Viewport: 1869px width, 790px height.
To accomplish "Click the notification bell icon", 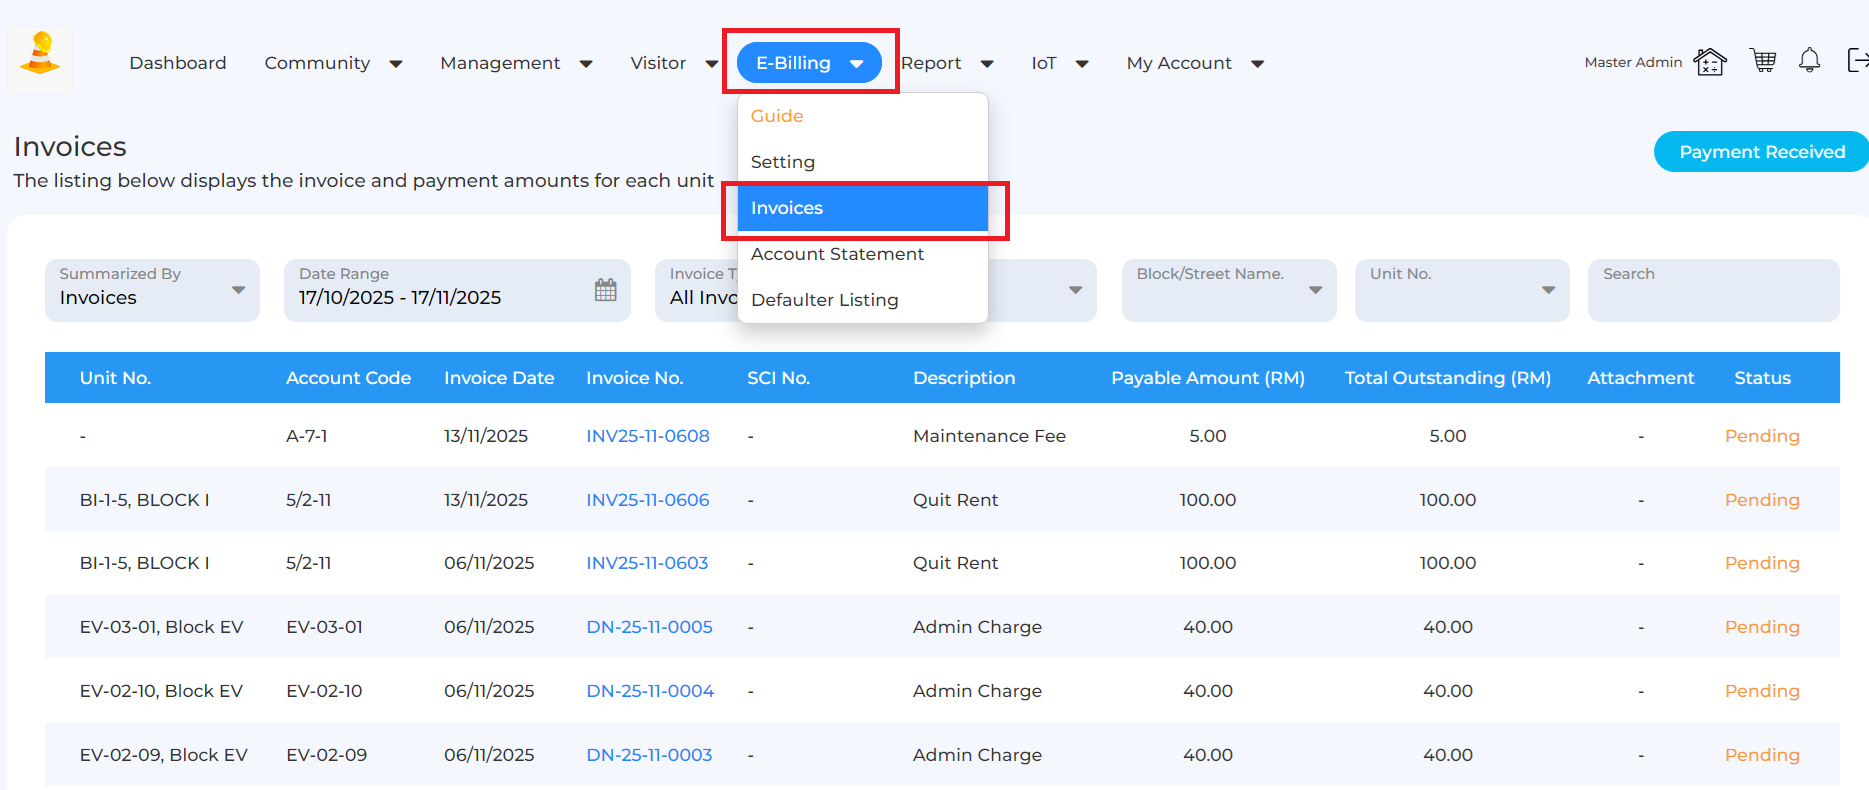I will click(x=1809, y=61).
